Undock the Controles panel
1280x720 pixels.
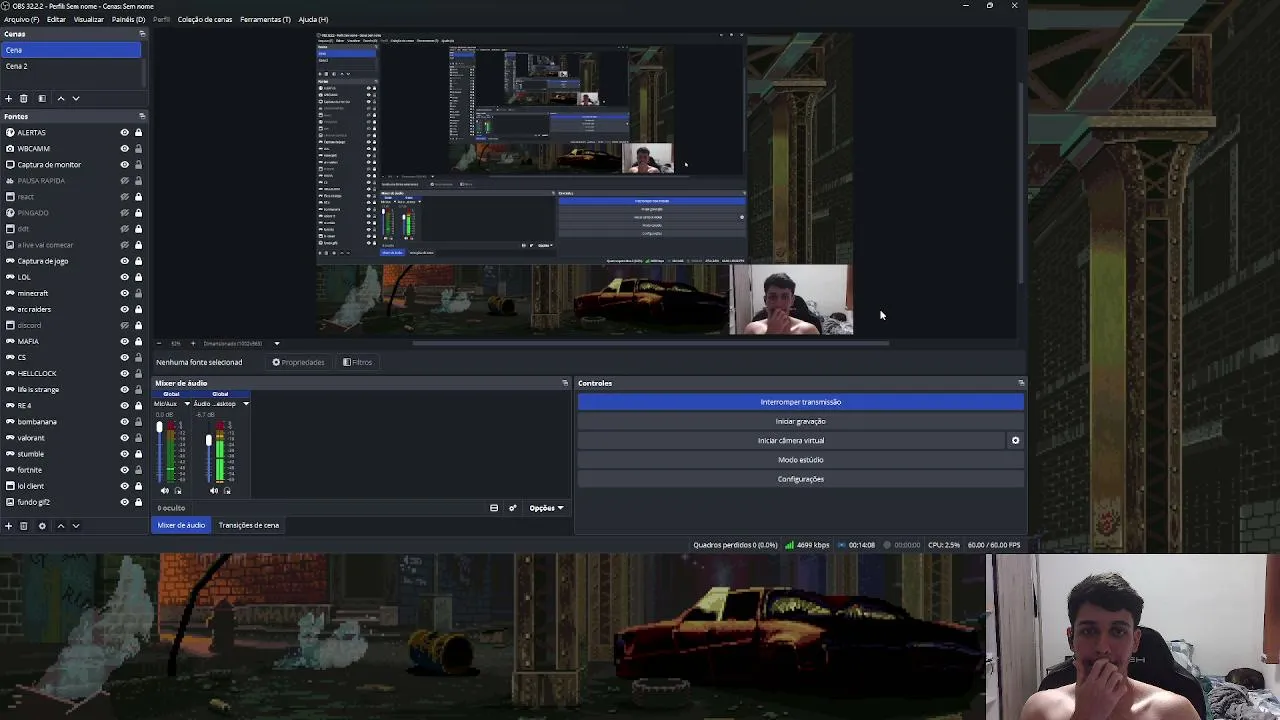pyautogui.click(x=1021, y=383)
